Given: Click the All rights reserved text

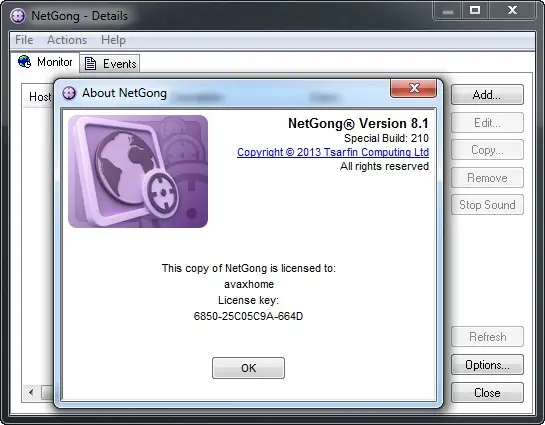Looking at the screenshot, I should coord(384,166).
